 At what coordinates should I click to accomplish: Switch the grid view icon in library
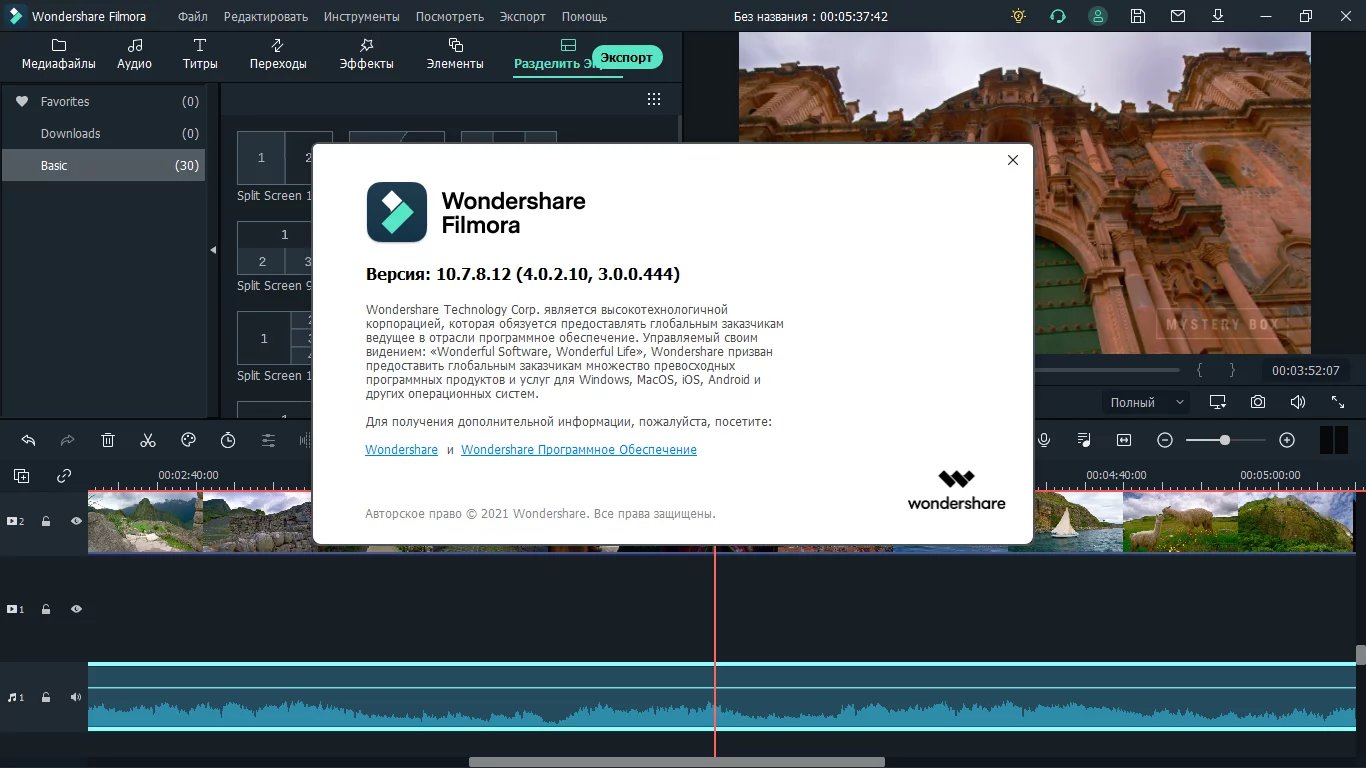point(654,99)
